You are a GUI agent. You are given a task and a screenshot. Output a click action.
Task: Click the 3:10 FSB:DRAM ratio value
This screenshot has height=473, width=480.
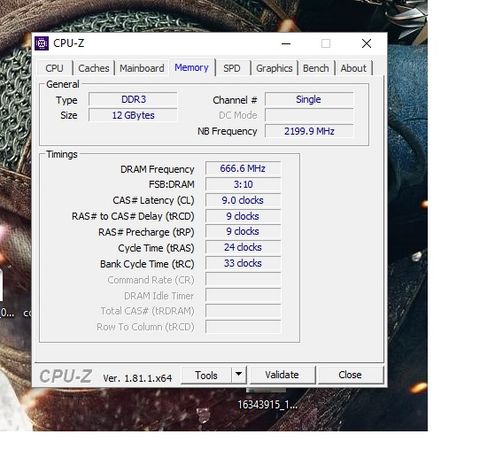pos(243,184)
